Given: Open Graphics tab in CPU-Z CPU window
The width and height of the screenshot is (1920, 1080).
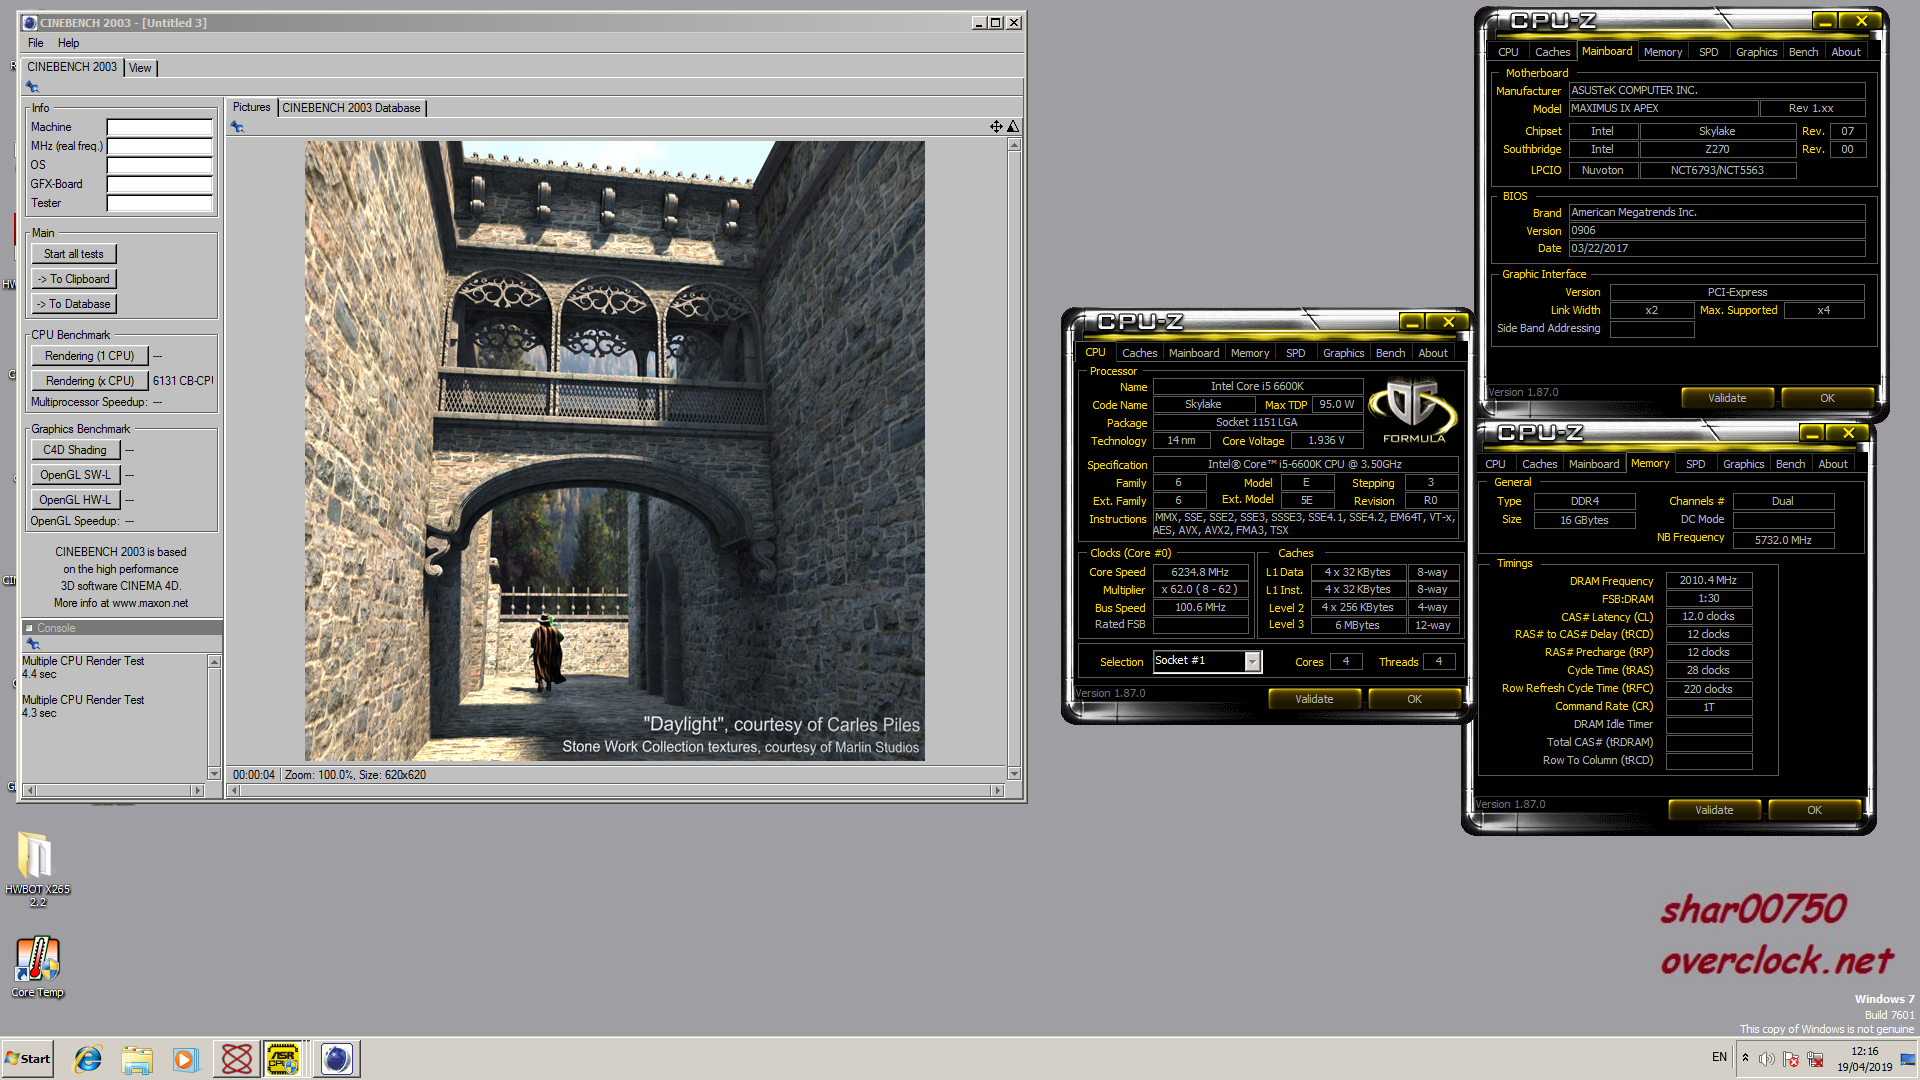Looking at the screenshot, I should [1343, 353].
